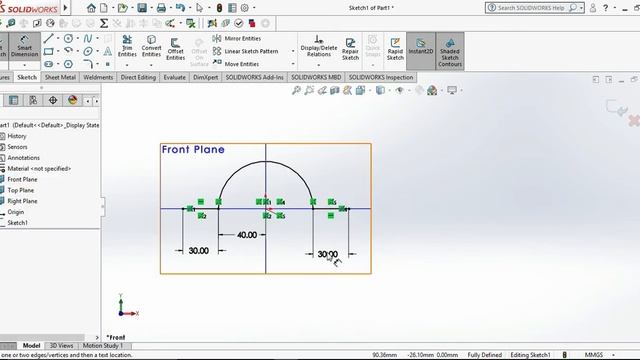640x360 pixels.
Task: Select the Circle sketch tool
Action: click(68, 38)
